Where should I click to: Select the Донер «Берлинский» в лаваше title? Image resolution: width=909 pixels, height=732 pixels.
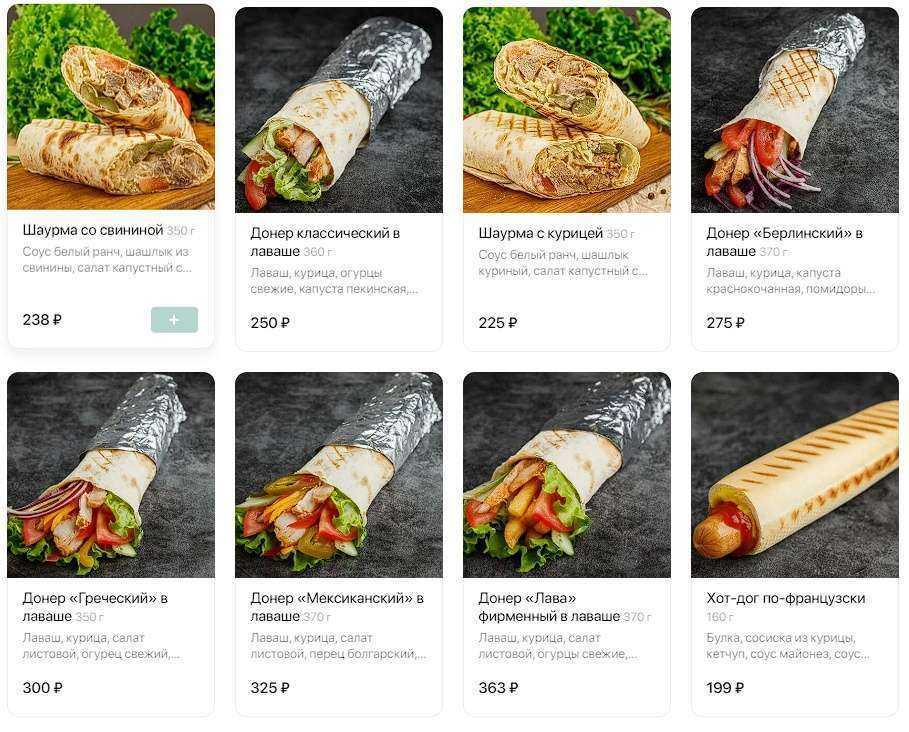[x=784, y=242]
